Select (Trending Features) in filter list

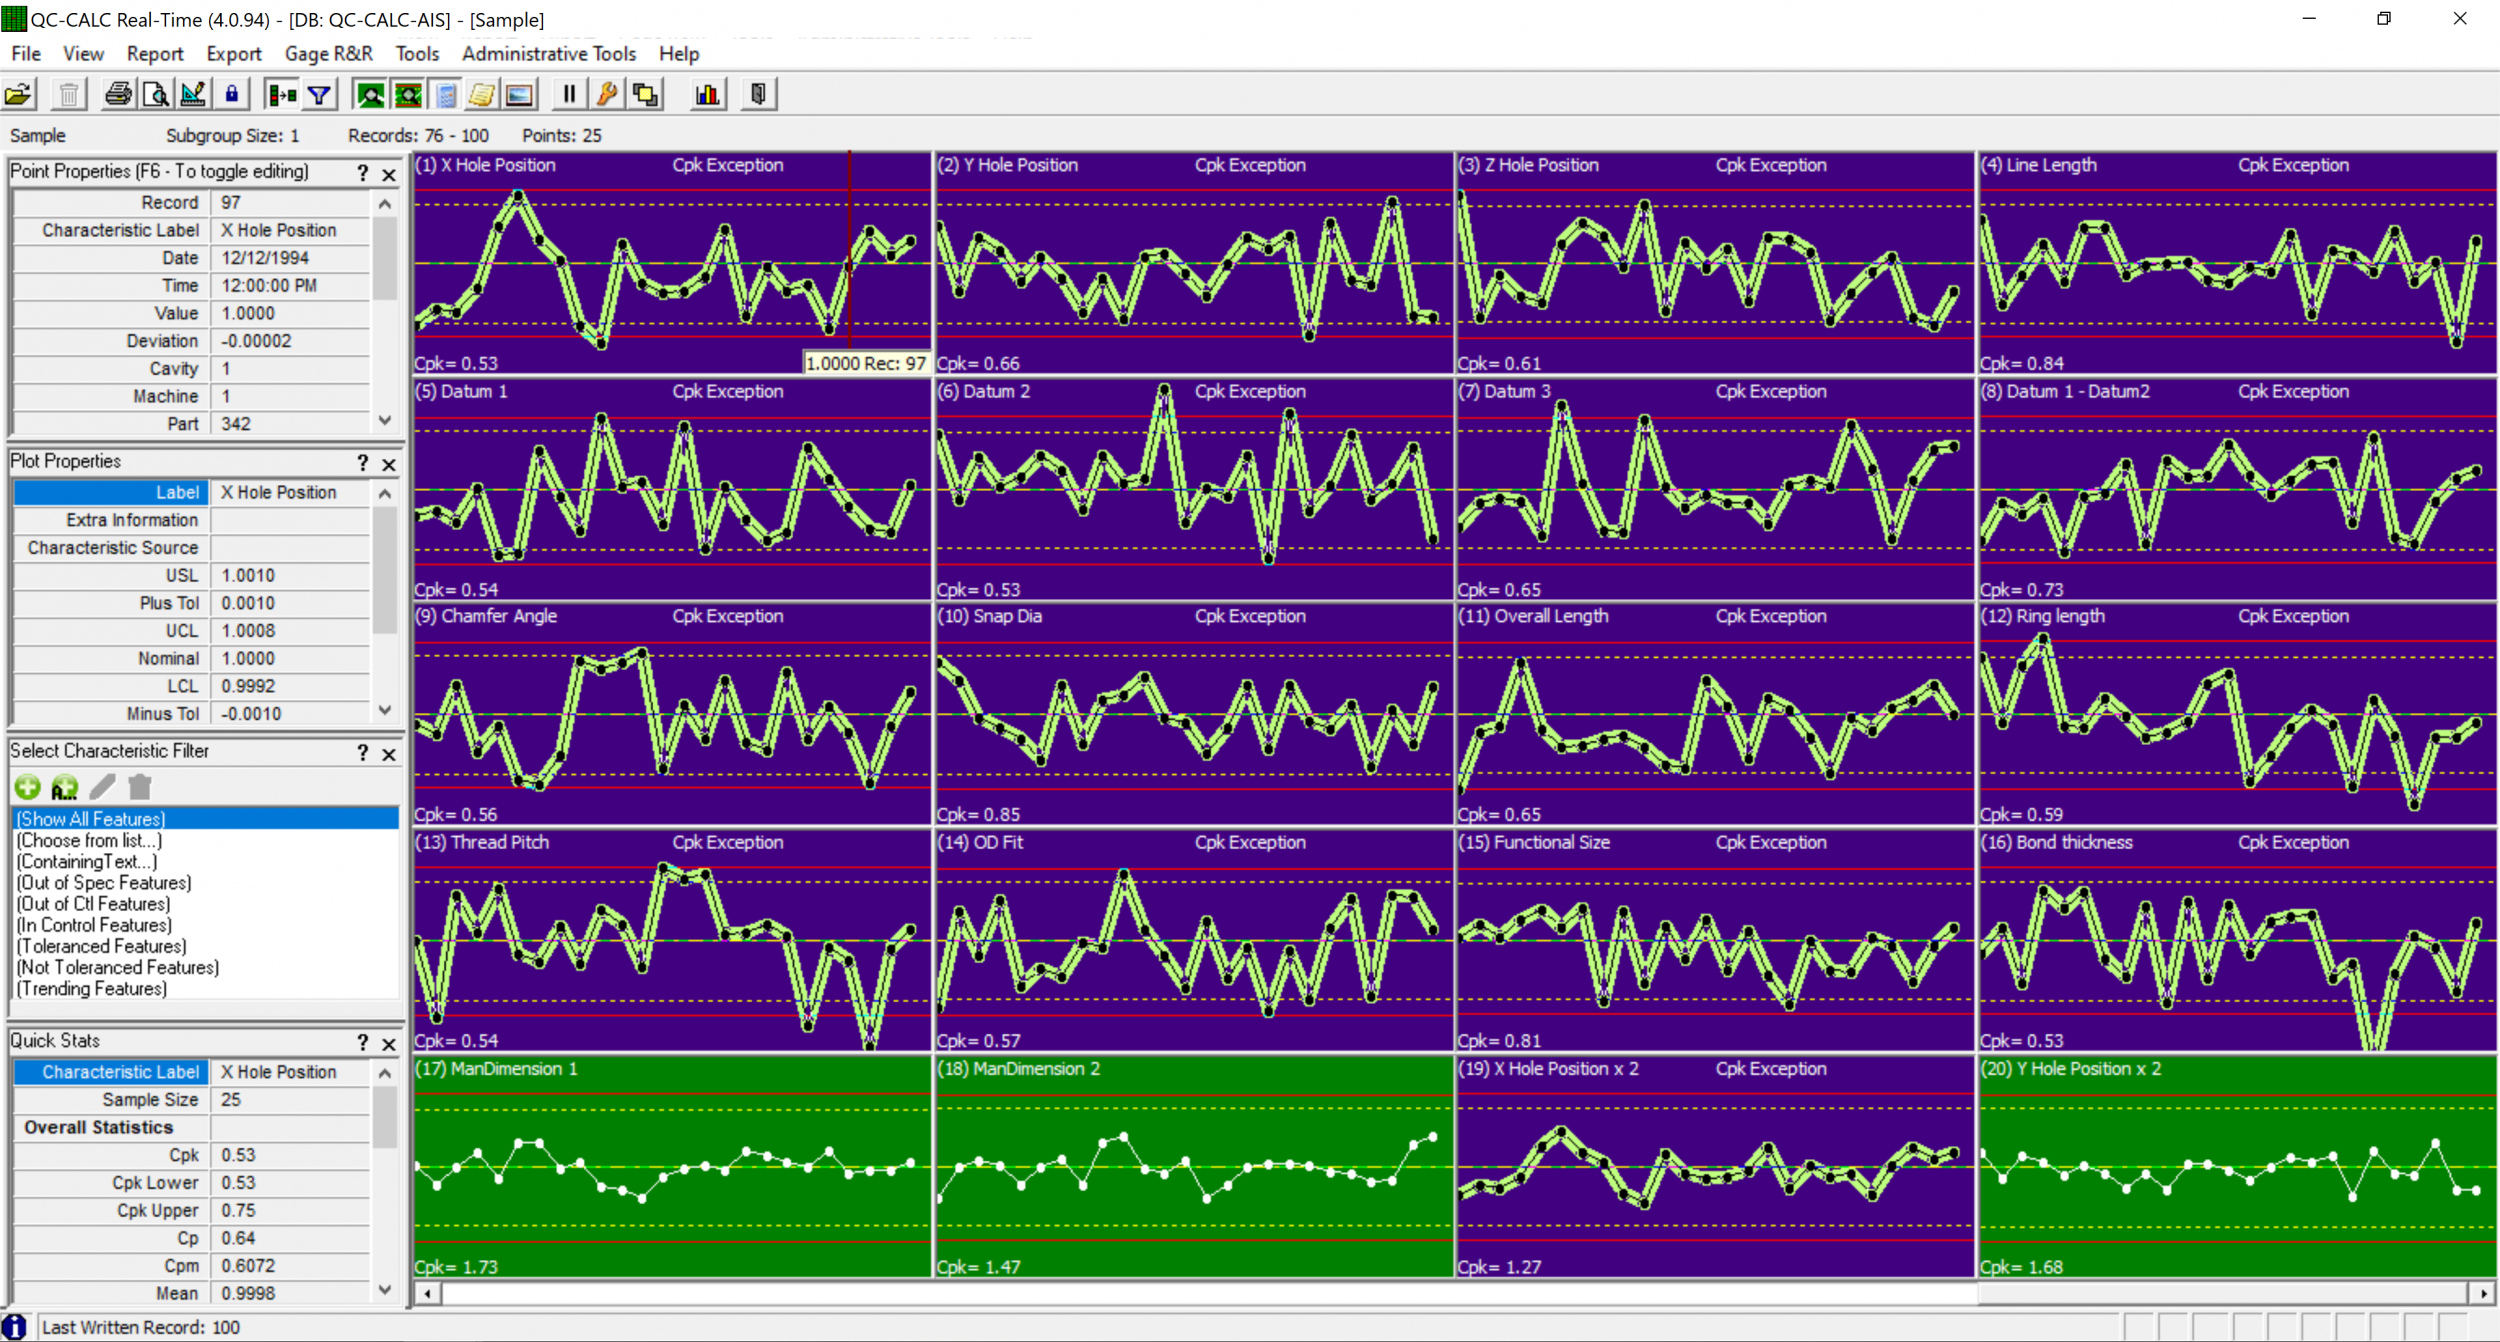pos(92,989)
